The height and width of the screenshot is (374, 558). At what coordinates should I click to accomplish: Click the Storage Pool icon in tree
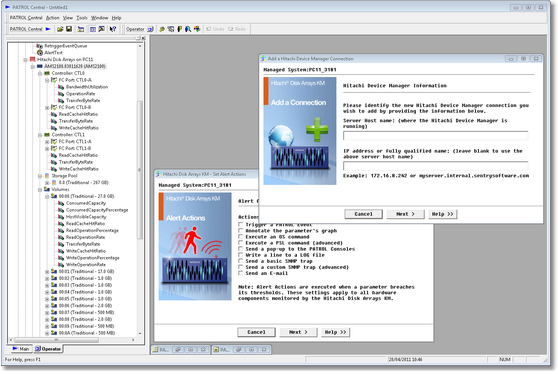tap(47, 176)
